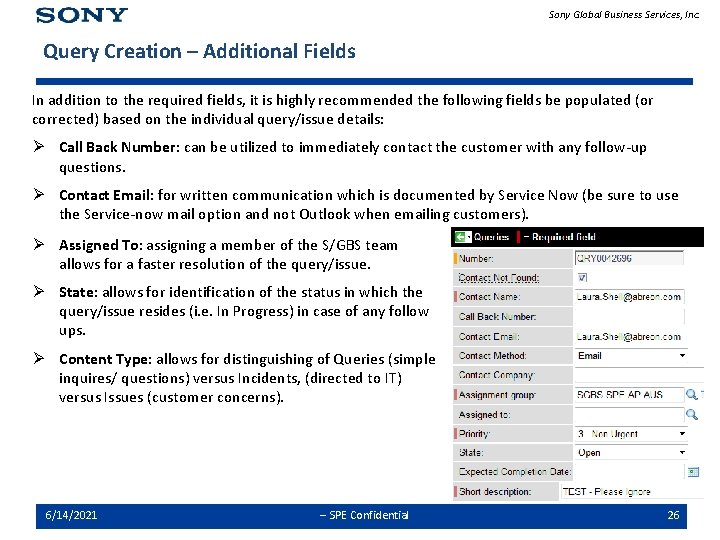Viewport: 720px width, 540px height.
Task: Click the slide page number 26
Action: pos(673,515)
